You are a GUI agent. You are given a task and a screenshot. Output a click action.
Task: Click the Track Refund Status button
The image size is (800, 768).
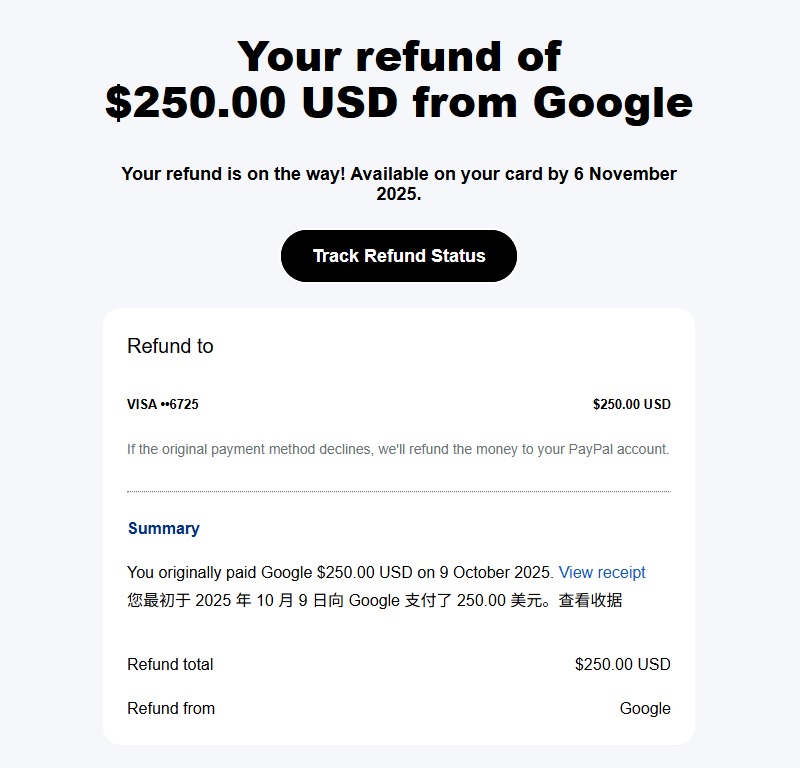click(x=398, y=256)
